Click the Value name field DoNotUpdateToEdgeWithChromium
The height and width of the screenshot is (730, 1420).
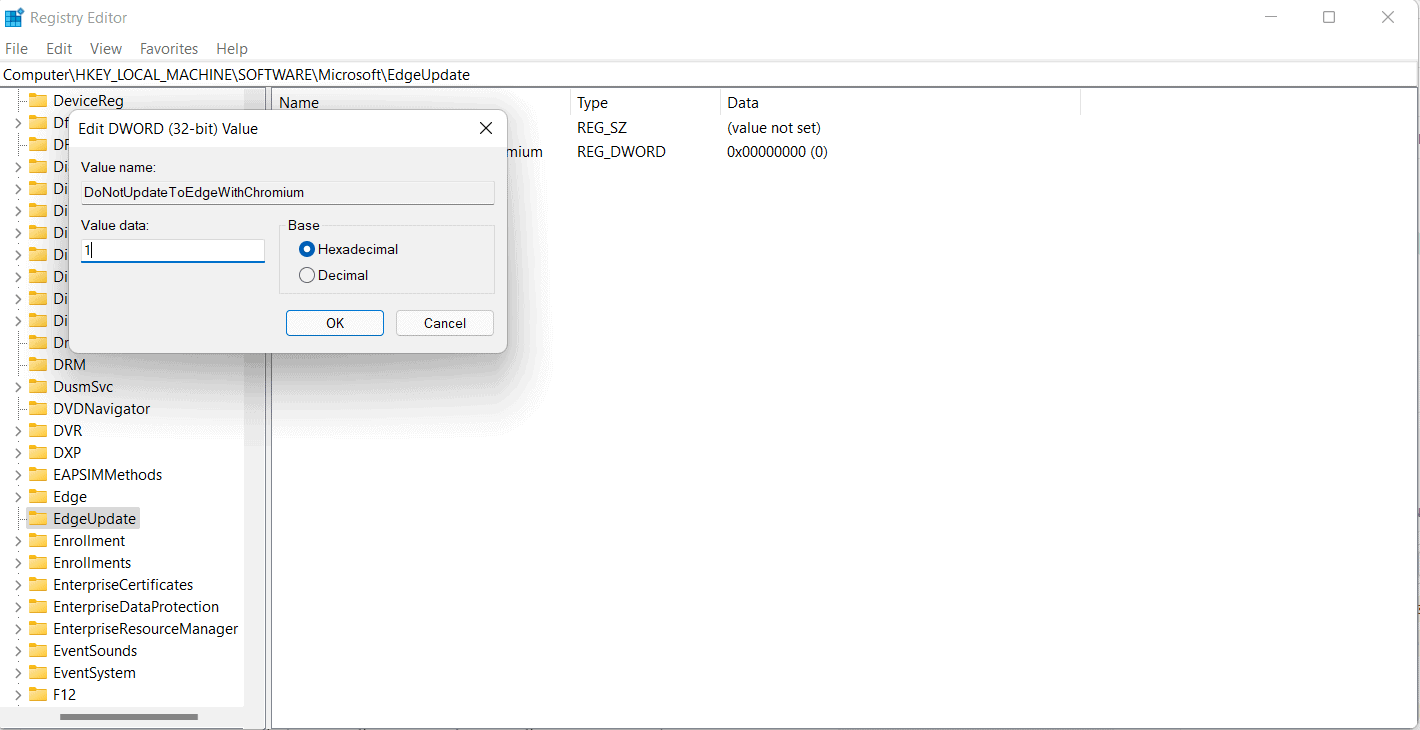pos(288,192)
